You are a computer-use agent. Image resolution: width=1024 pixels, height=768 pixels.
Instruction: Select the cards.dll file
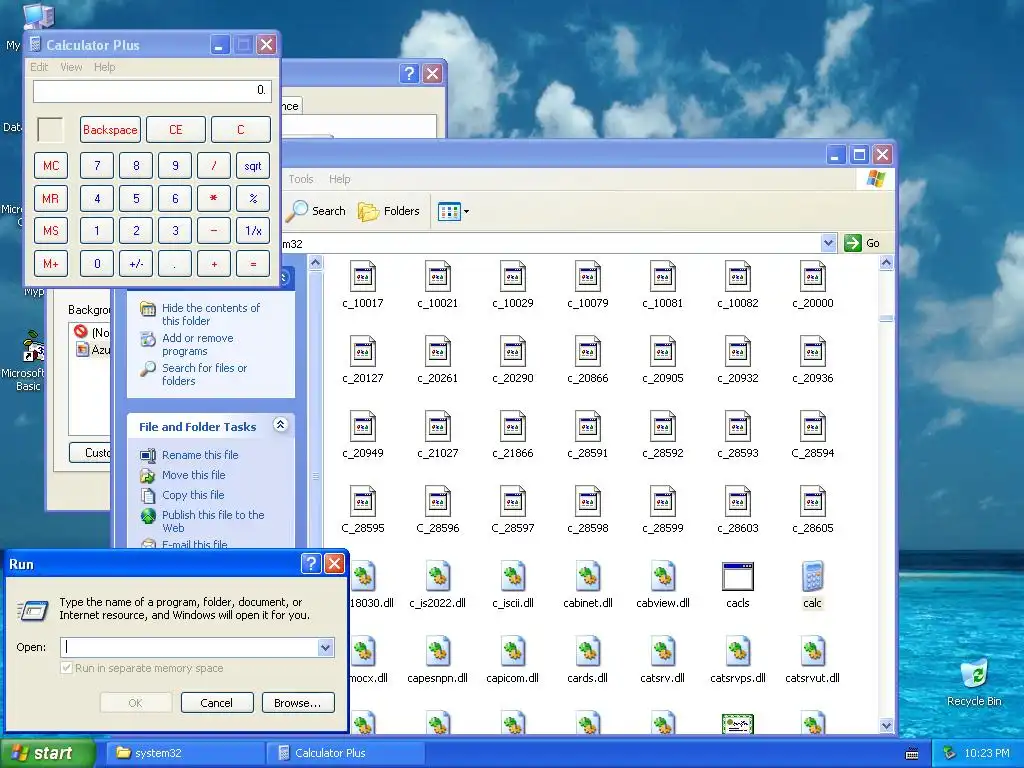[588, 660]
